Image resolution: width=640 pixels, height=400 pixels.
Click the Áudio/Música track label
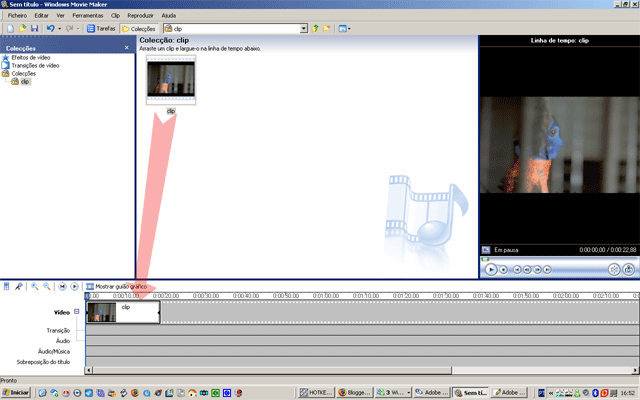(54, 351)
